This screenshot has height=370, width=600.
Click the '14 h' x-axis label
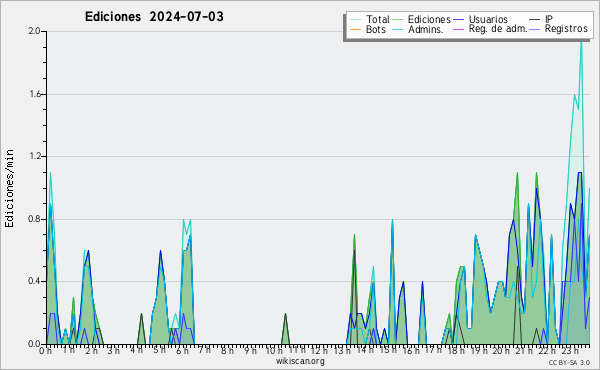(364, 350)
